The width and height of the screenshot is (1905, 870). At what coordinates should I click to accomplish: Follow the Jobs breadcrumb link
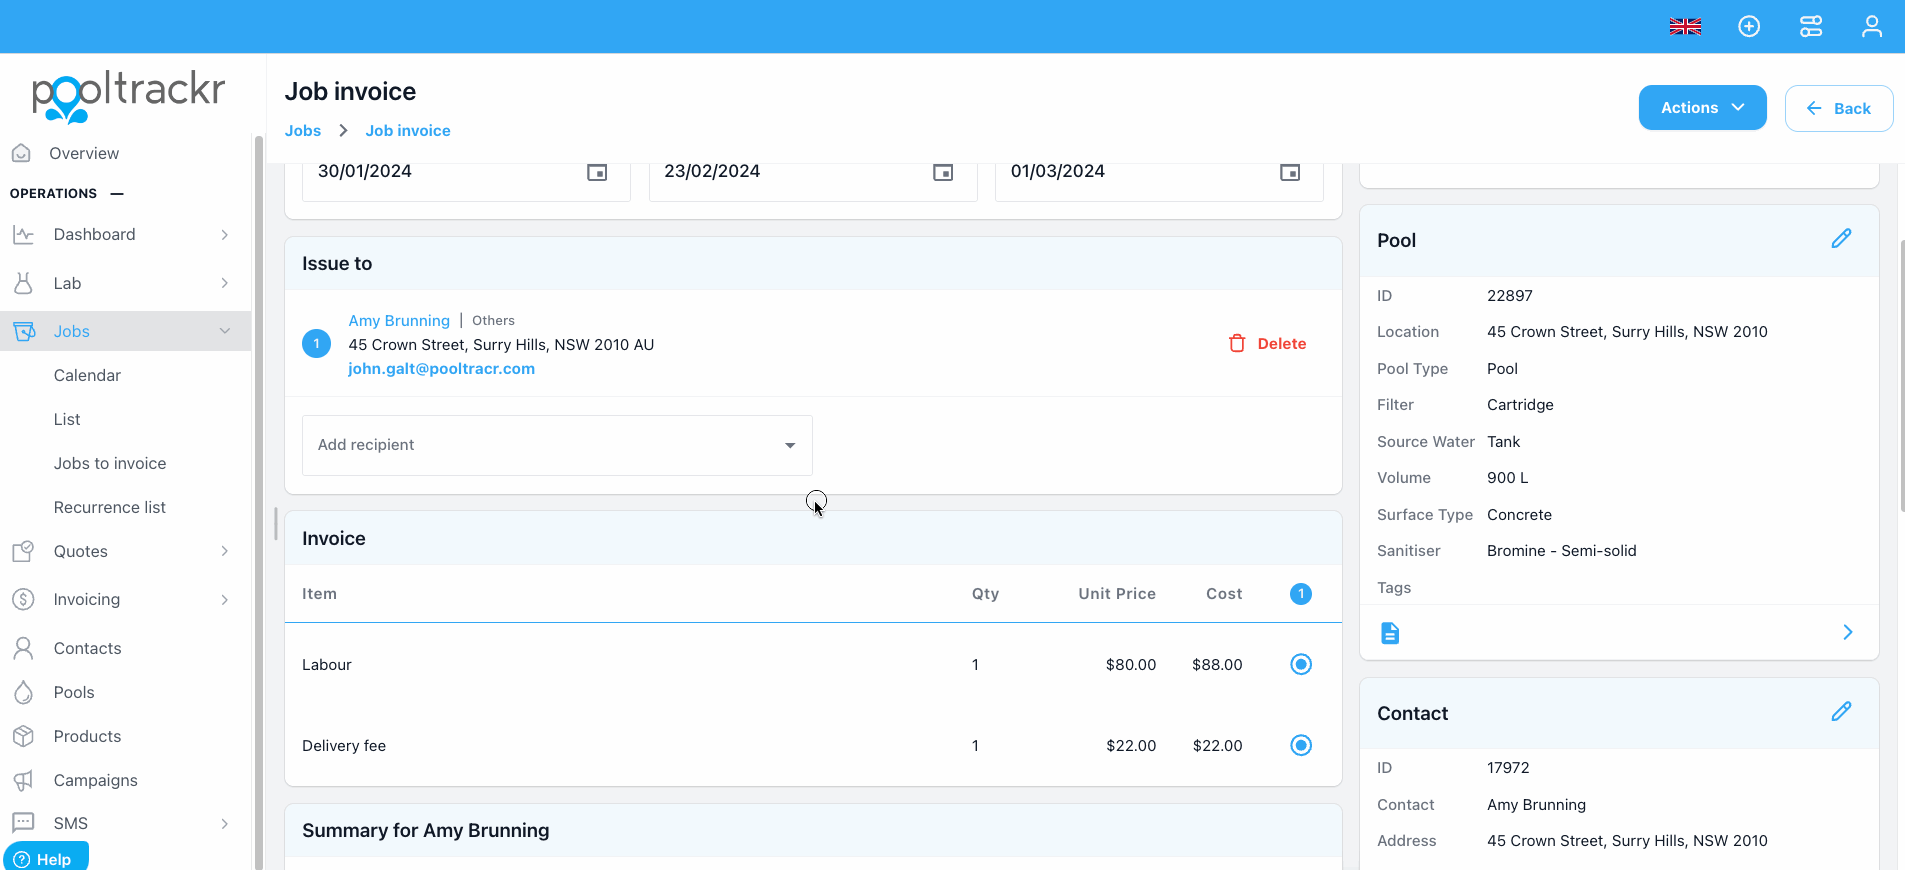303,131
